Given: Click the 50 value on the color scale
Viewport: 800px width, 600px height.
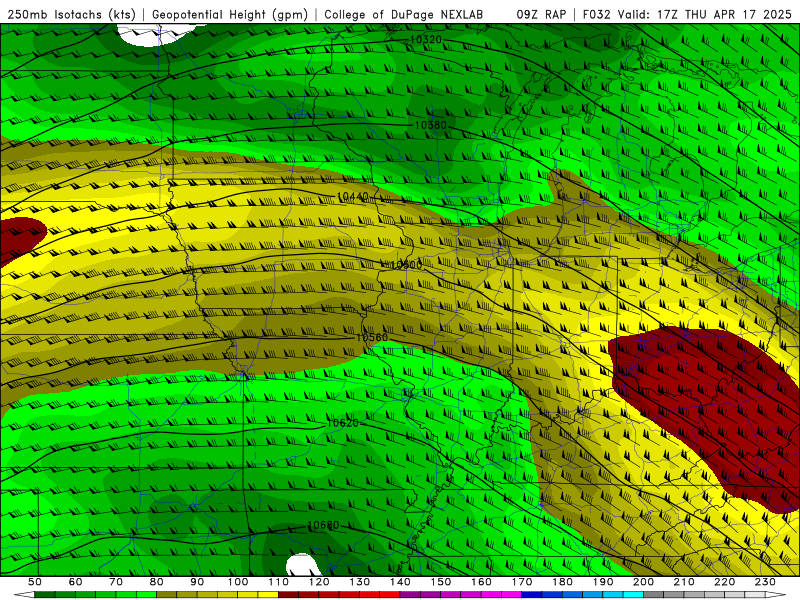Looking at the screenshot, I should click(35, 582).
